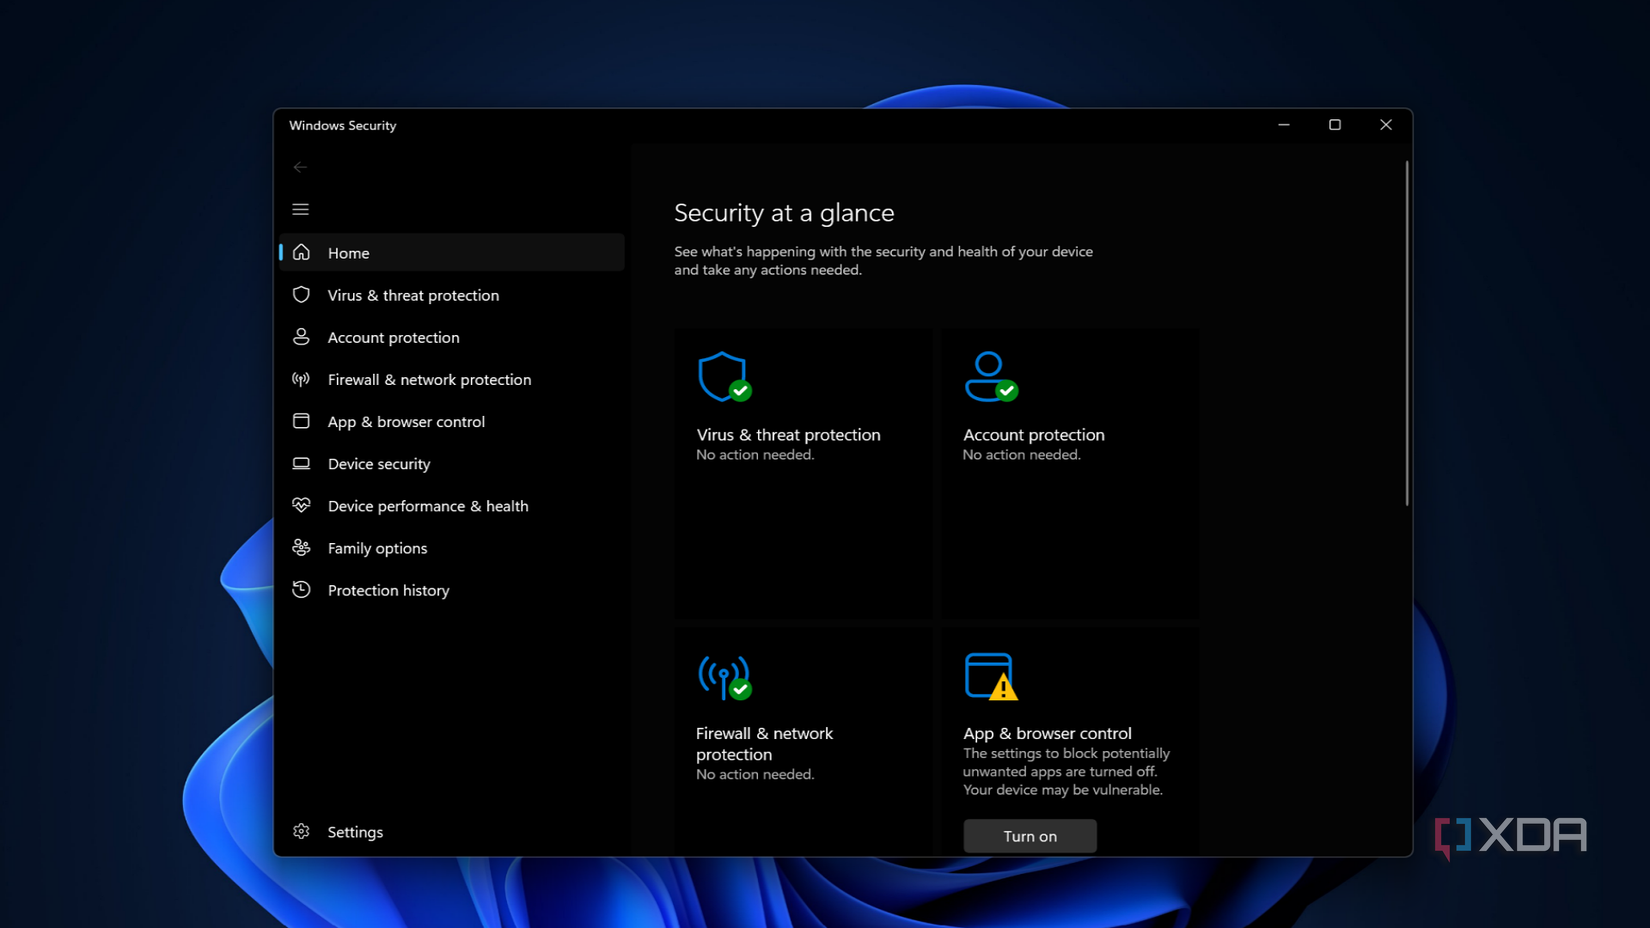The height and width of the screenshot is (928, 1650).
Task: Open the Account protection tile title
Action: click(x=1034, y=434)
